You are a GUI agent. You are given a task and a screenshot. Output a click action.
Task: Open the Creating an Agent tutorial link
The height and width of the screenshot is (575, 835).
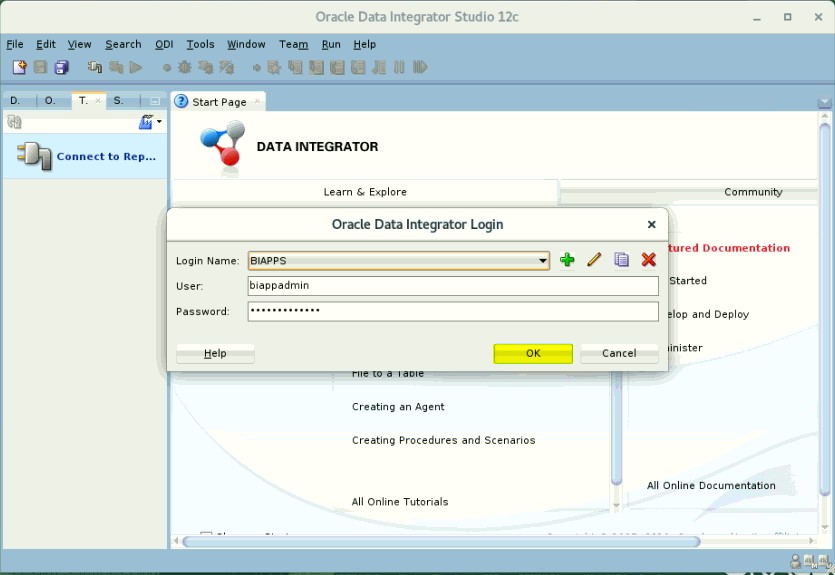pos(398,407)
